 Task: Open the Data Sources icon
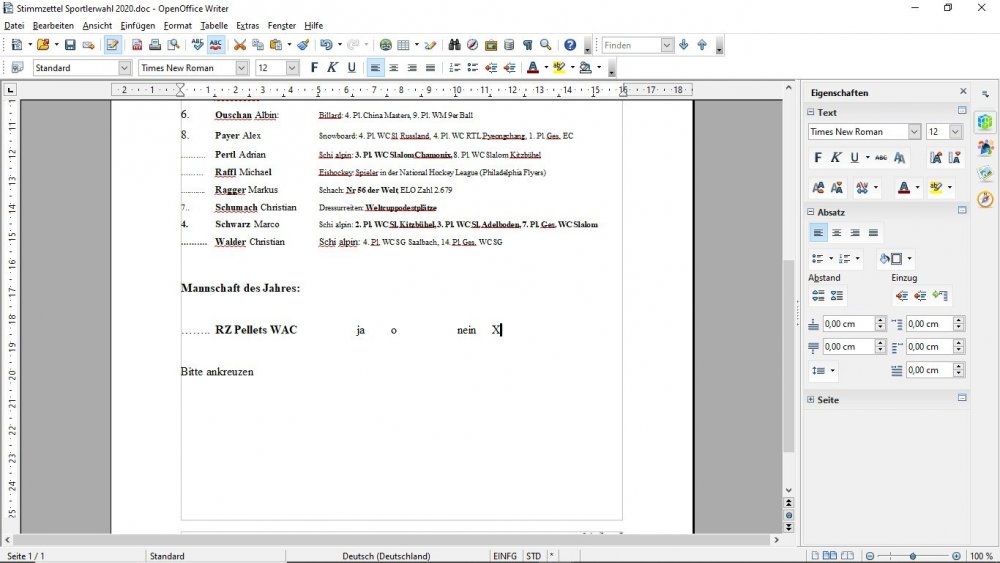[x=509, y=45]
